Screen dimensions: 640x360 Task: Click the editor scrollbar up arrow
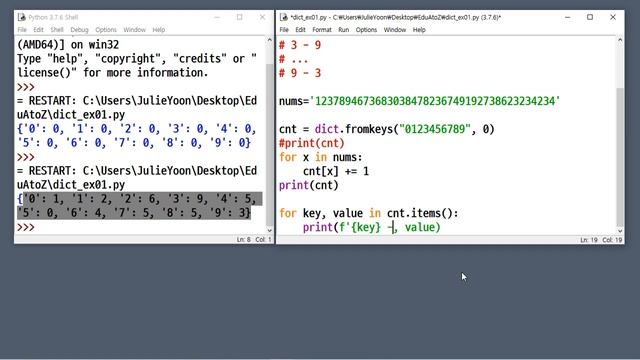pos(620,40)
